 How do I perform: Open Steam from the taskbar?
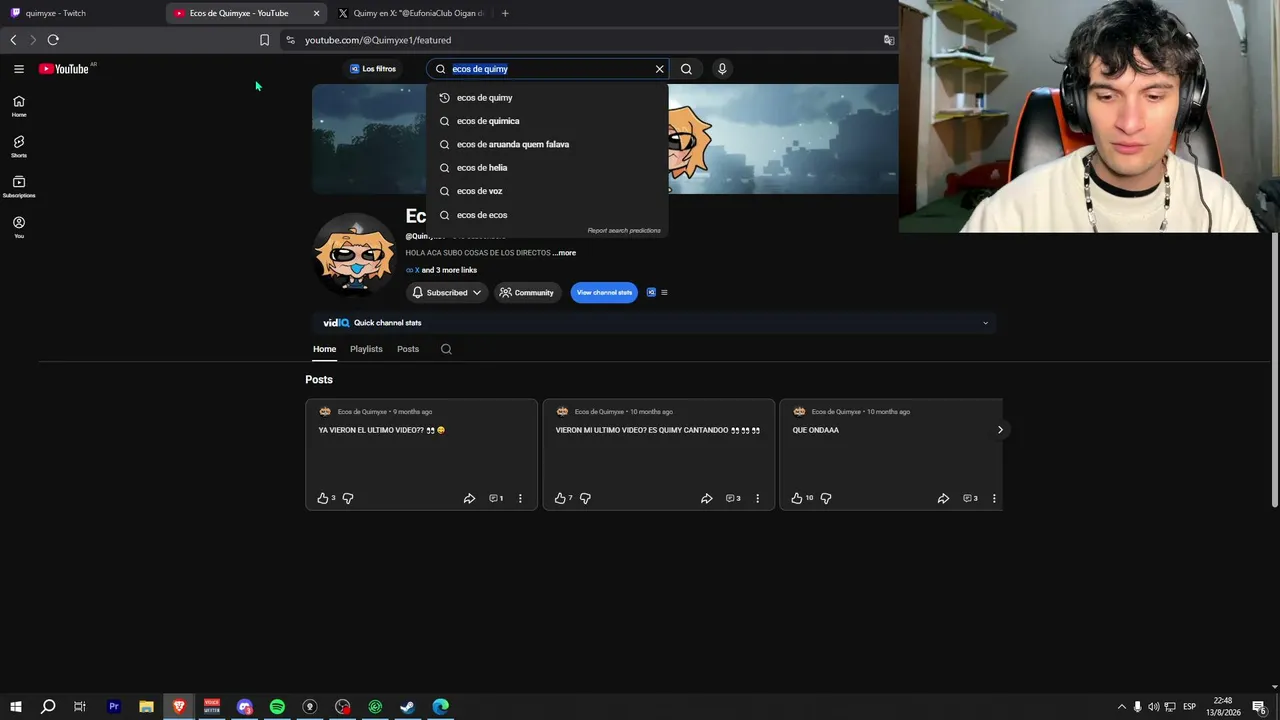click(408, 707)
